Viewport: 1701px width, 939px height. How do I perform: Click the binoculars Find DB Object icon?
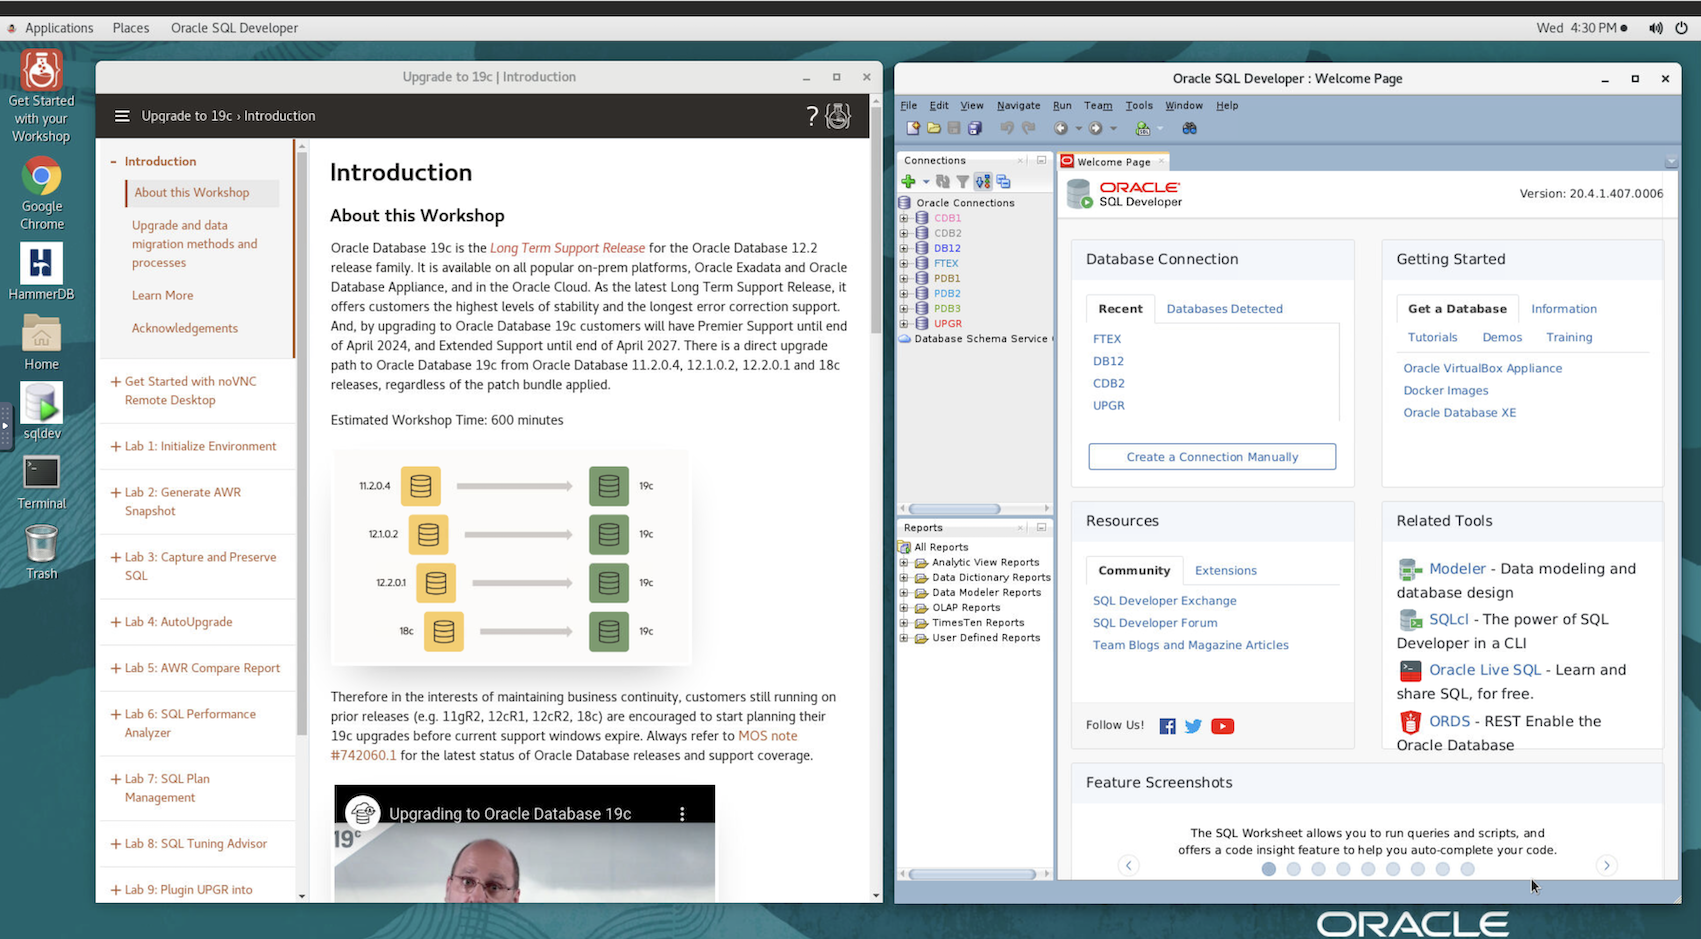click(x=1189, y=128)
